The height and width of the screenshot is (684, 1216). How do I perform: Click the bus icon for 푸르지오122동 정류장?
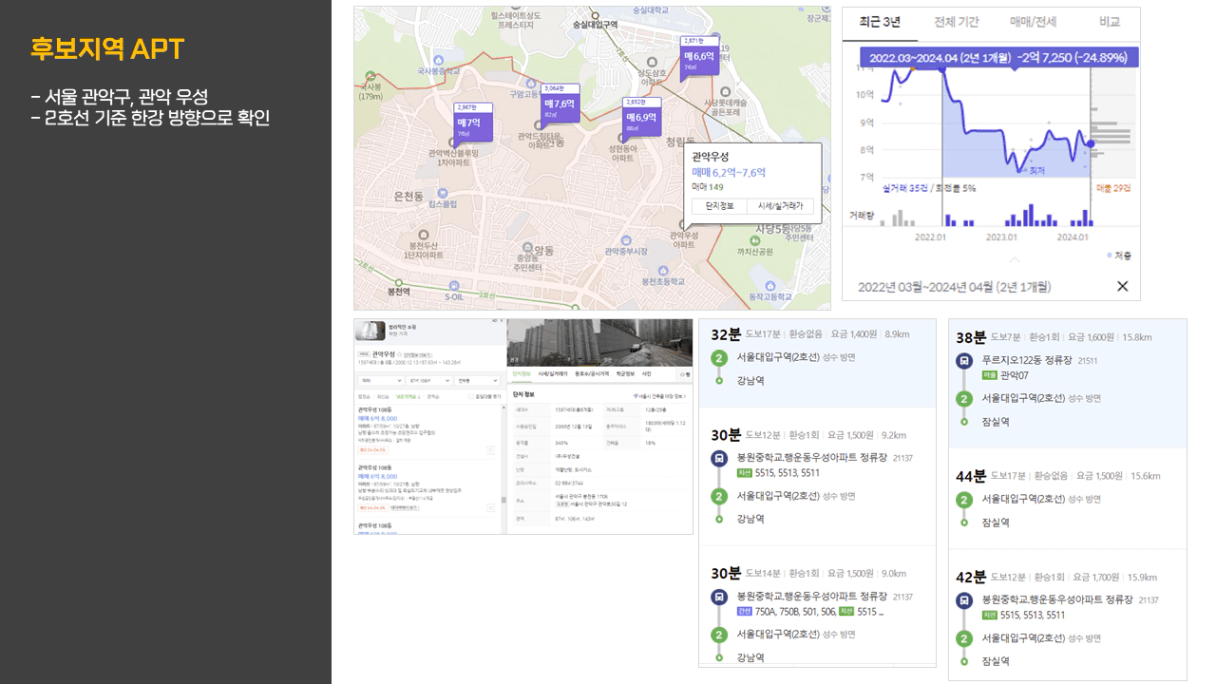coord(964,362)
